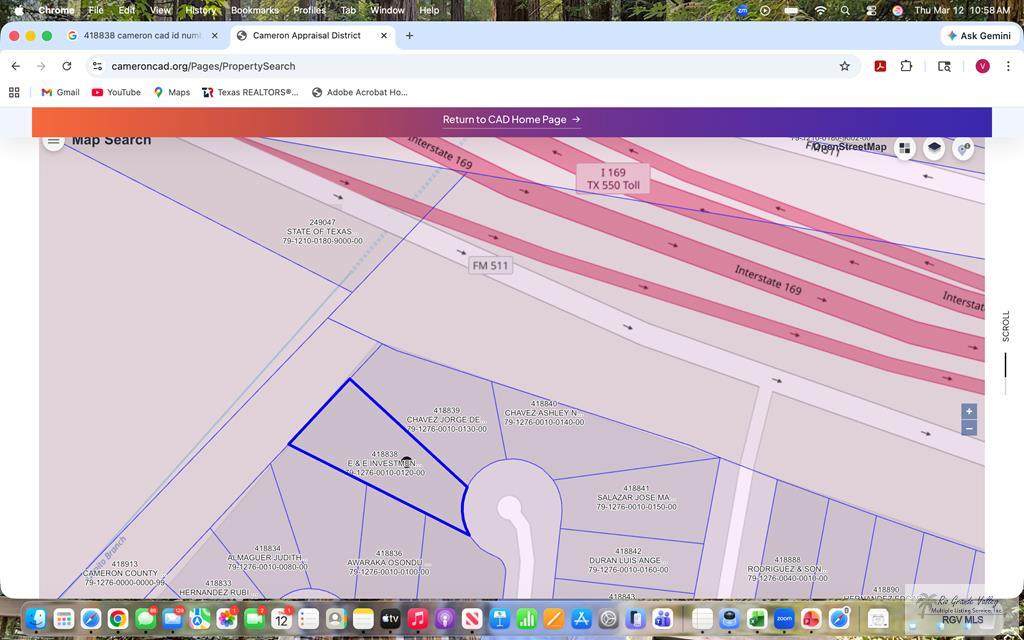Close the 418838 cameron cad tab
Viewport: 1024px width, 640px height.
pyautogui.click(x=215, y=36)
